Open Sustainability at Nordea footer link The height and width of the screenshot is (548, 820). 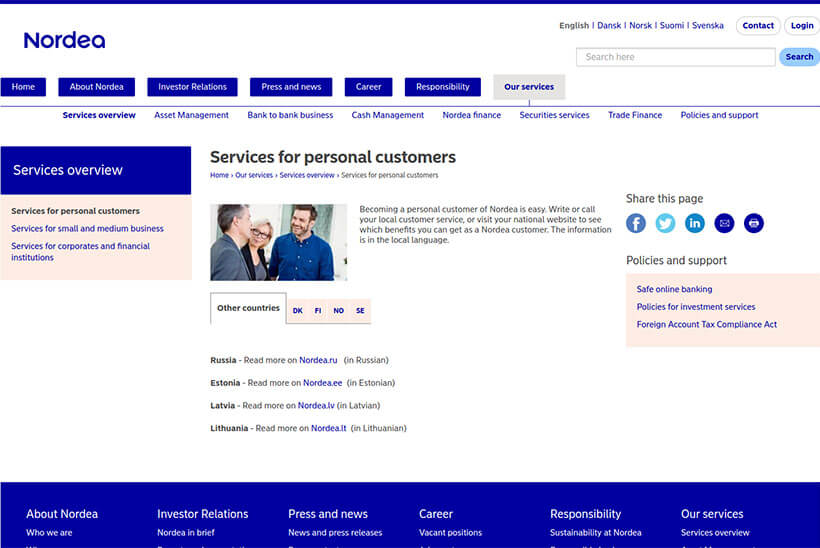click(596, 533)
